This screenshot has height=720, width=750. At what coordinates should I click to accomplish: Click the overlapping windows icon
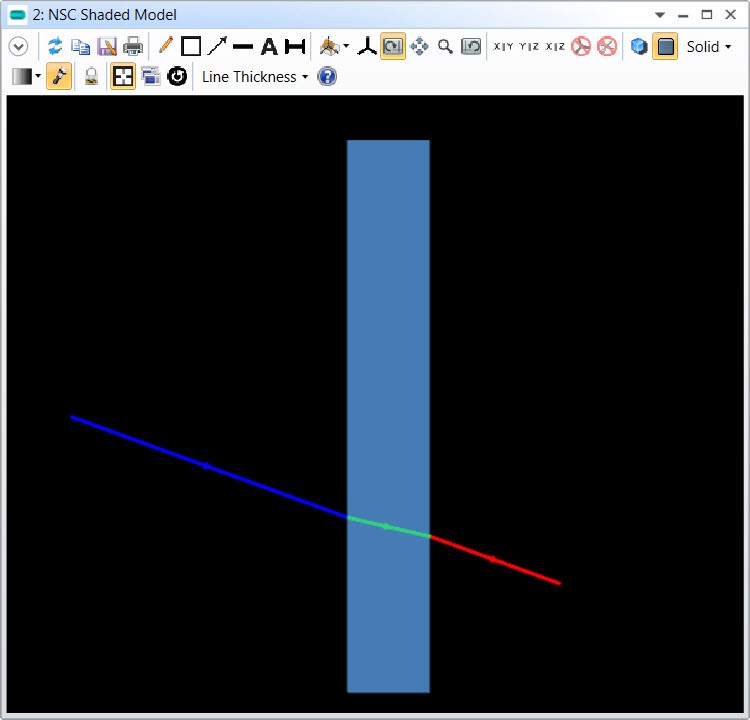(x=151, y=76)
